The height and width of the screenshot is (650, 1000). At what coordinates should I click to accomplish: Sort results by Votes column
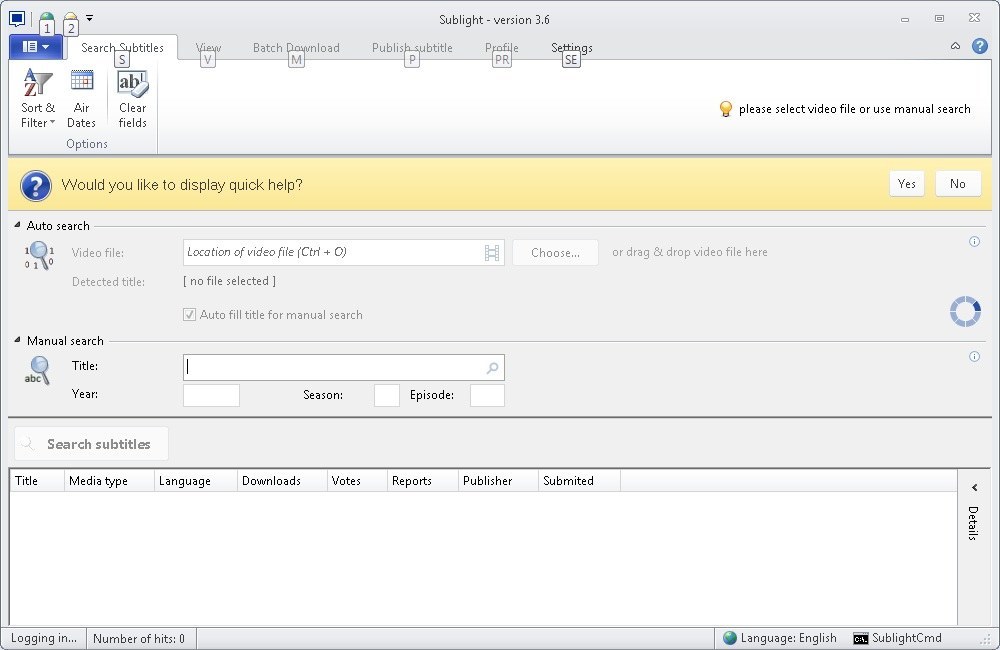(357, 481)
